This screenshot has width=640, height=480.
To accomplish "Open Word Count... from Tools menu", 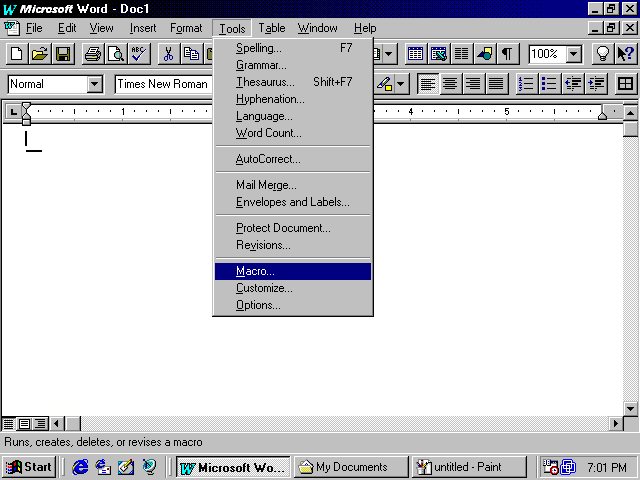I will (x=293, y=133).
